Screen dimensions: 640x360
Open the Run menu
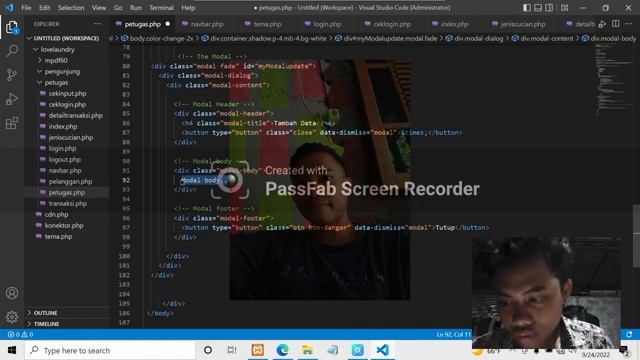136,8
